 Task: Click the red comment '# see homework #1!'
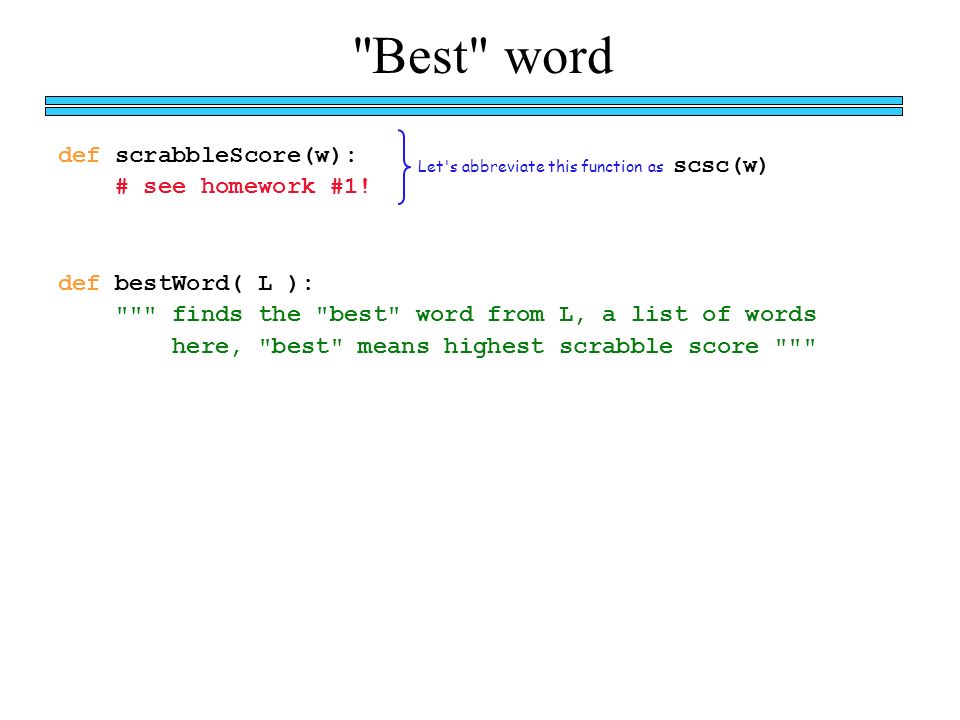coord(242,186)
